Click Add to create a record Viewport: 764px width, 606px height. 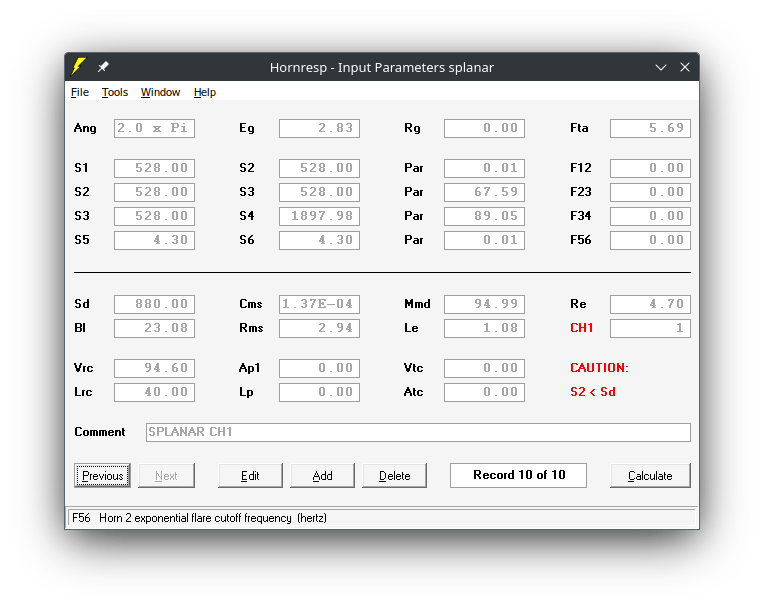pos(323,475)
